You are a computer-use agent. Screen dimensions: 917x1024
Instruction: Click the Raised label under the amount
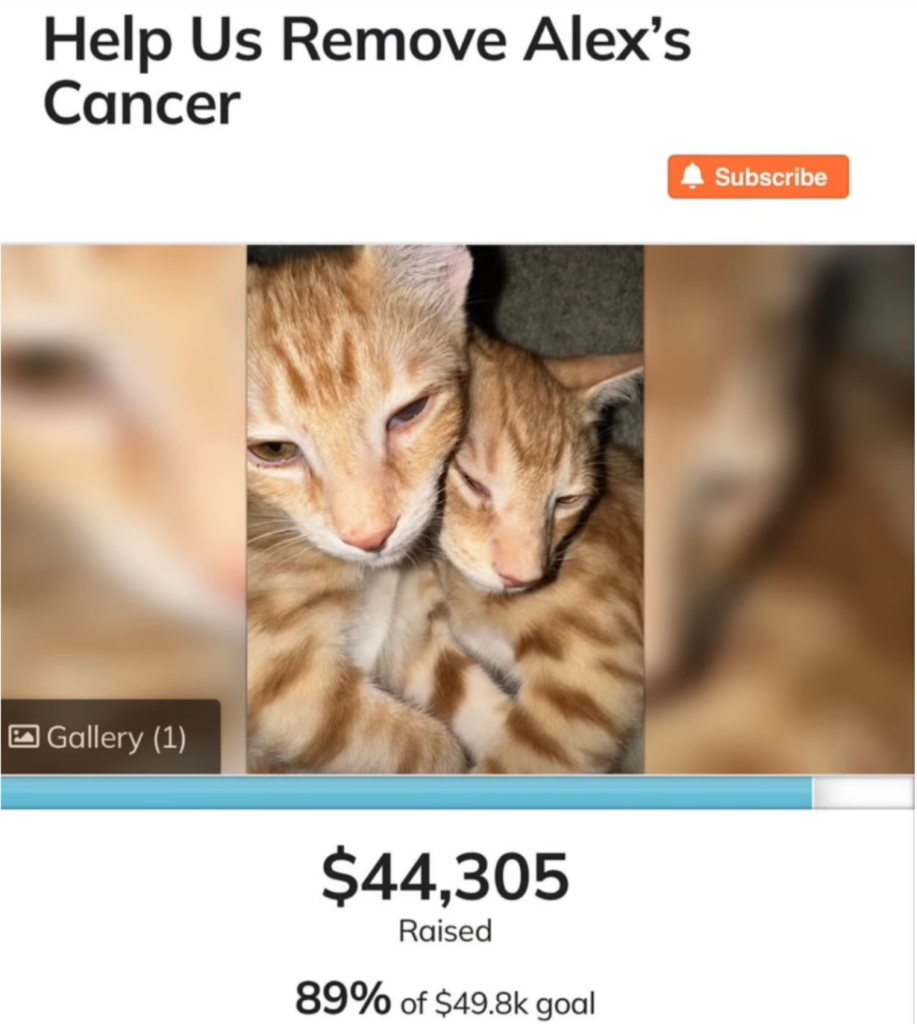tap(445, 931)
